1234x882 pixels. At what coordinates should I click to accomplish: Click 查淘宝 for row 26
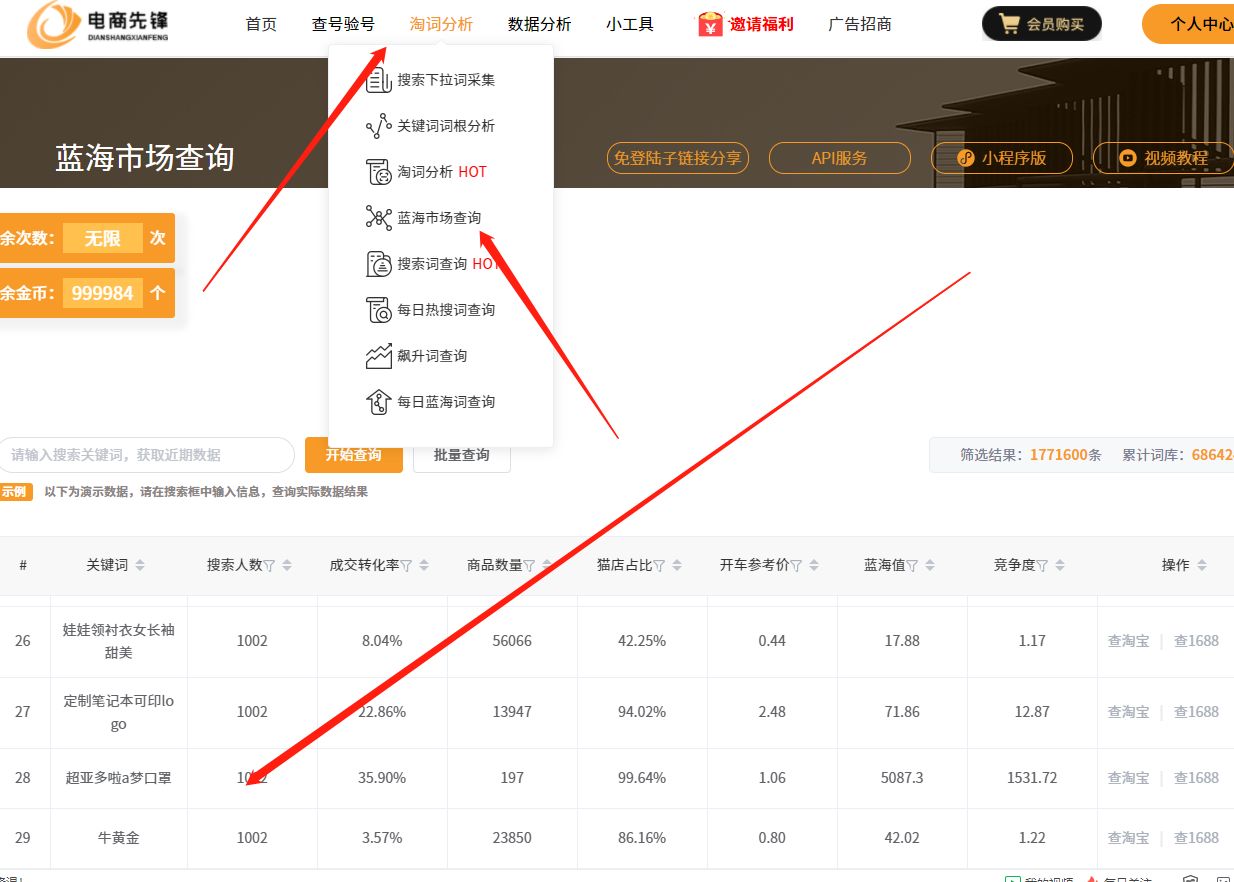click(1128, 641)
